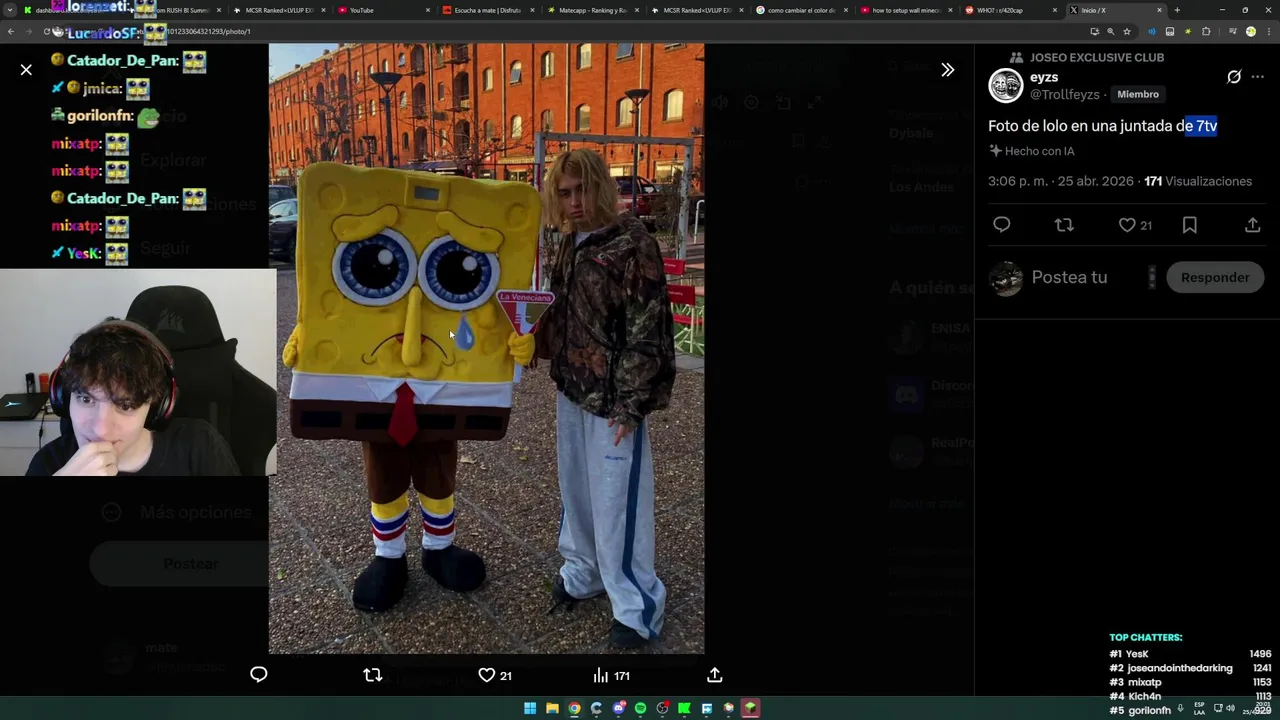The image size is (1280, 720).
Task: Open the Kick app on the taskbar
Action: coord(685,708)
